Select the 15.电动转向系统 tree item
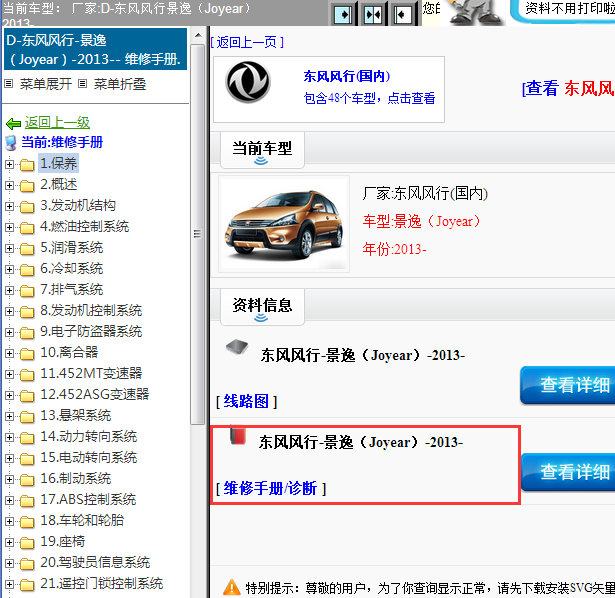 point(88,458)
